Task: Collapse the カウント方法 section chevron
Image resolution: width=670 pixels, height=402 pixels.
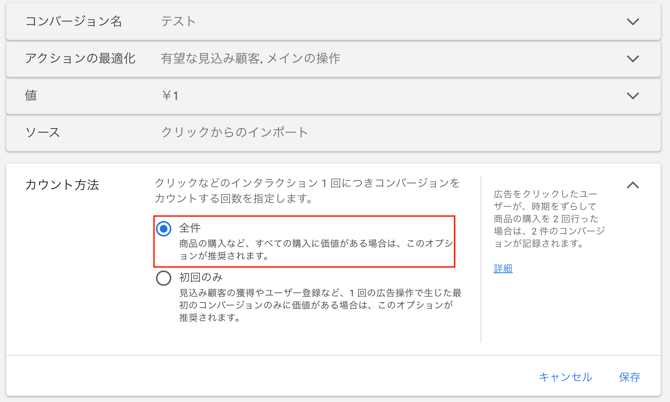Action: coord(632,185)
